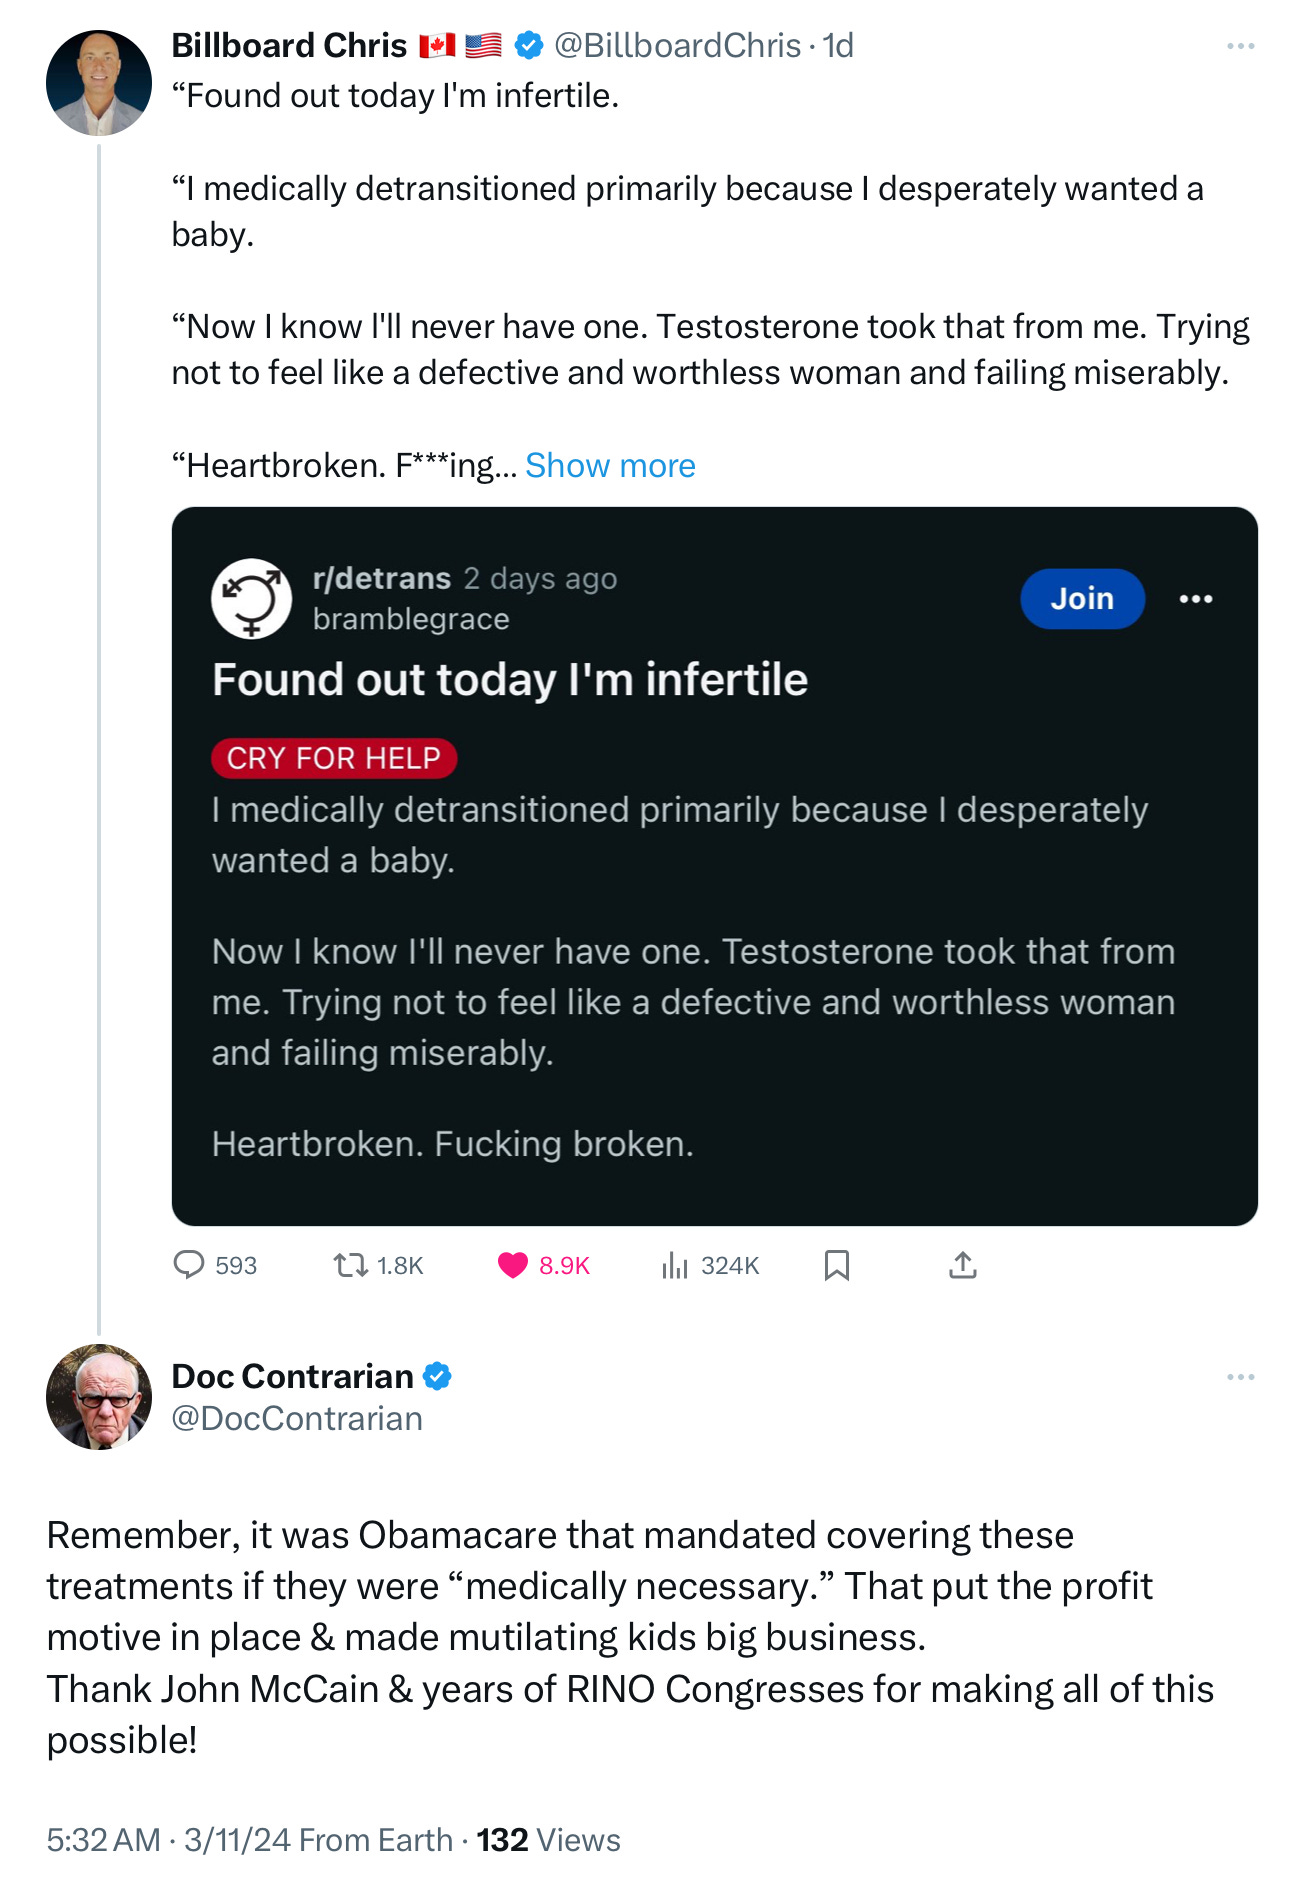Open the bramblegrace username on Reddit post
1303x1888 pixels.
[411, 620]
